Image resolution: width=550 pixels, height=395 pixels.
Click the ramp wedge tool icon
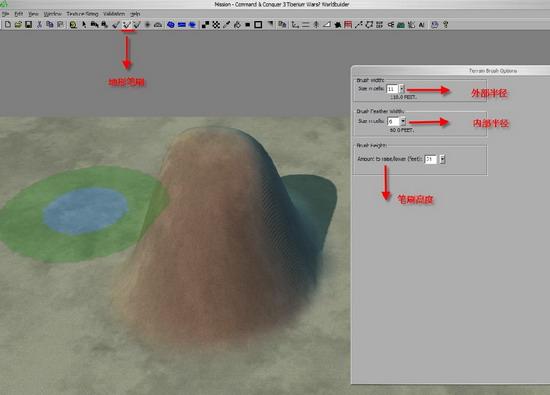coord(327,25)
